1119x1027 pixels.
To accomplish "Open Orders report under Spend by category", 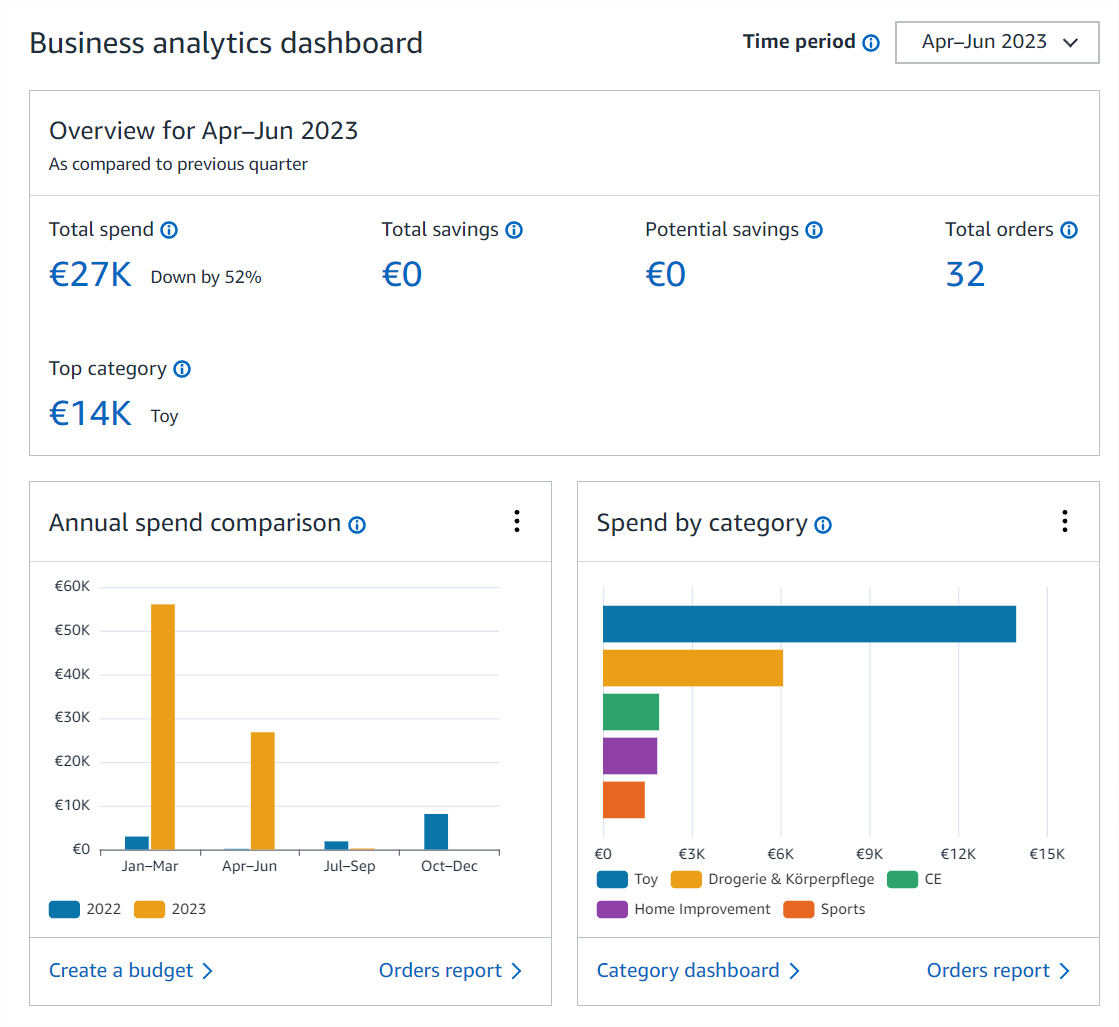I will [998, 971].
